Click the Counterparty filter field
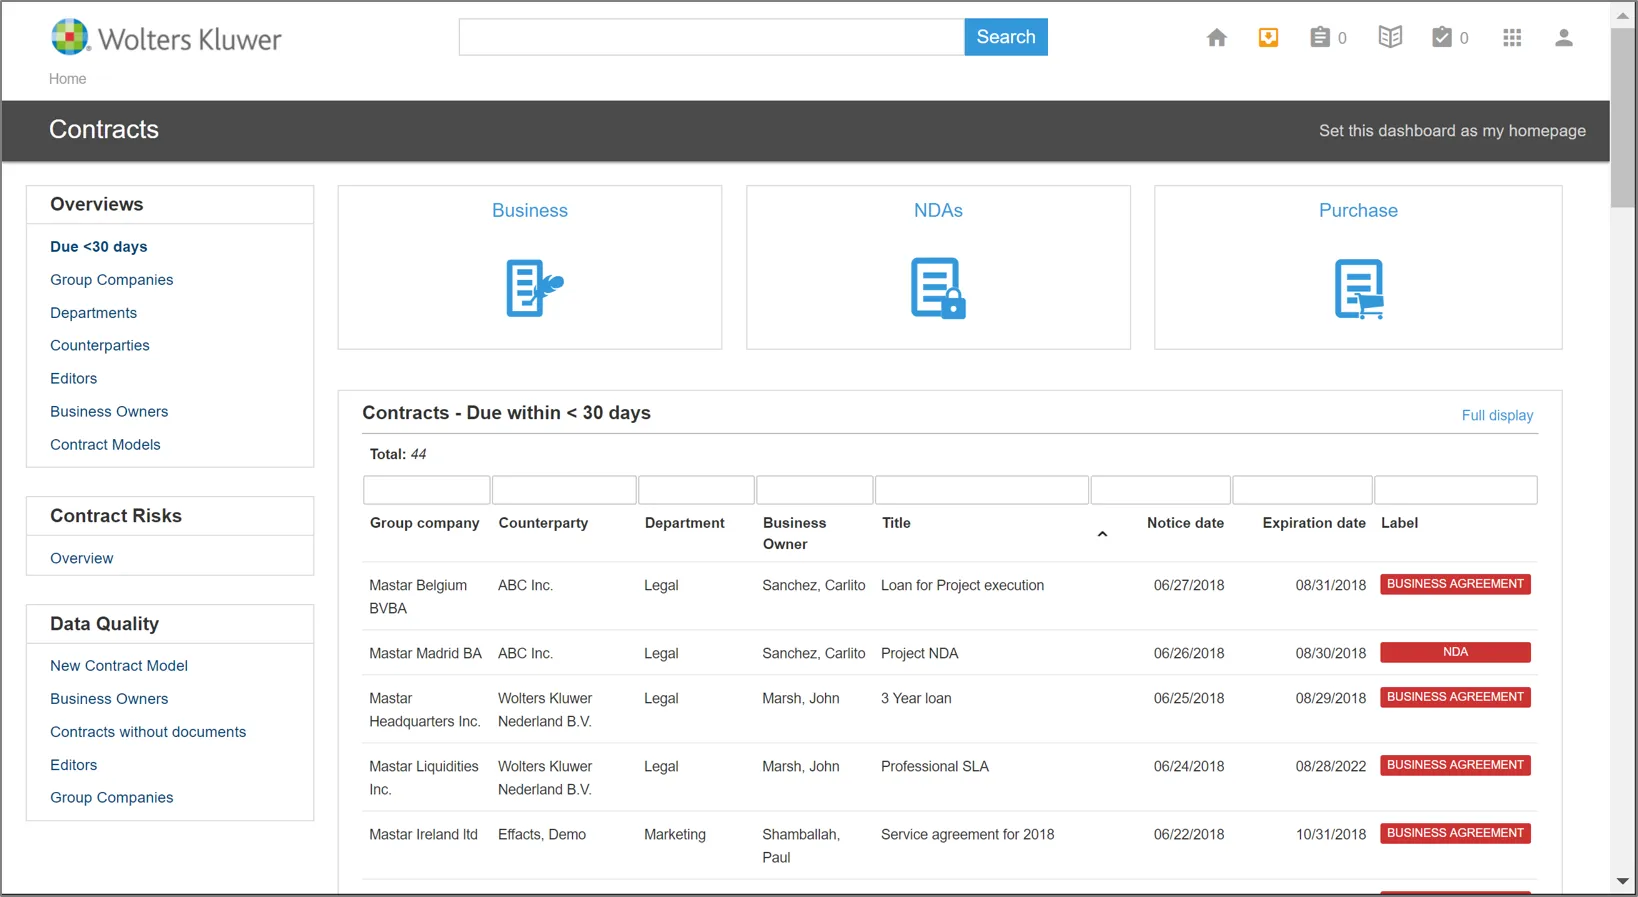 tap(564, 490)
